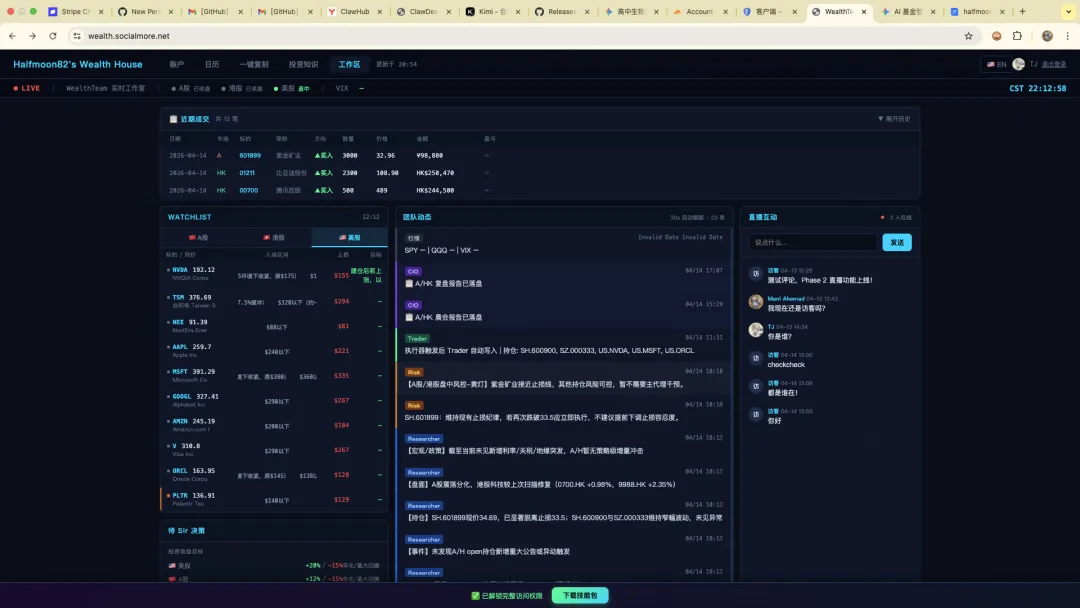1080x608 pixels.
Task: Select the 工作区 nav menu item
Action: coord(349,64)
